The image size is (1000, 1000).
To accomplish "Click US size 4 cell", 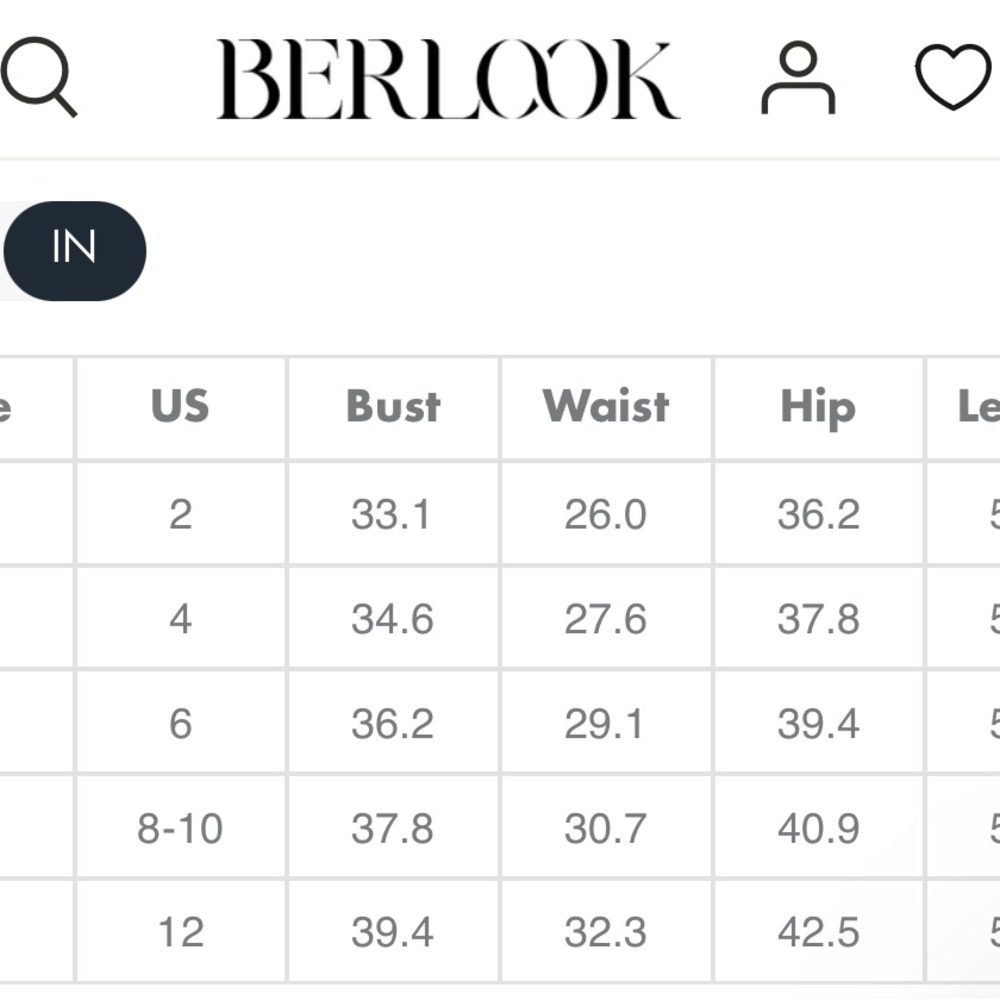I will (x=180, y=619).
